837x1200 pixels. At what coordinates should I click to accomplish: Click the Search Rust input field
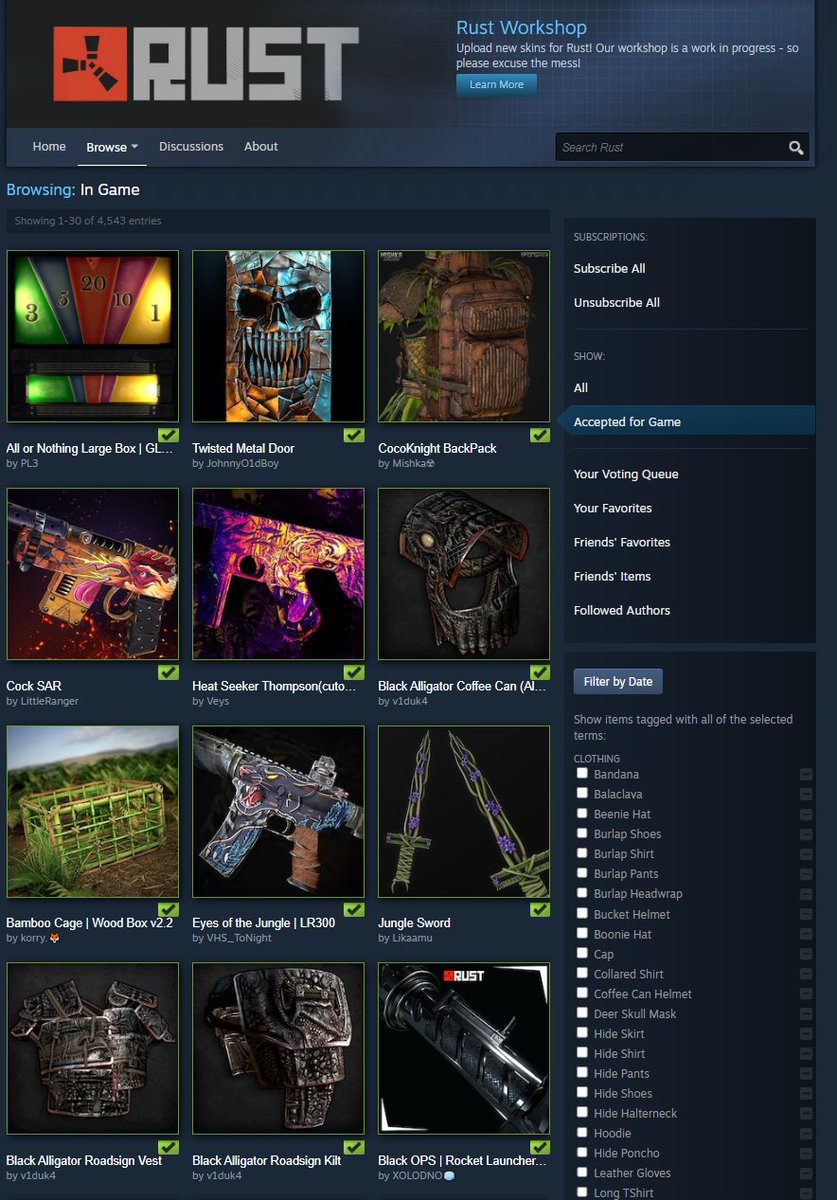(671, 147)
